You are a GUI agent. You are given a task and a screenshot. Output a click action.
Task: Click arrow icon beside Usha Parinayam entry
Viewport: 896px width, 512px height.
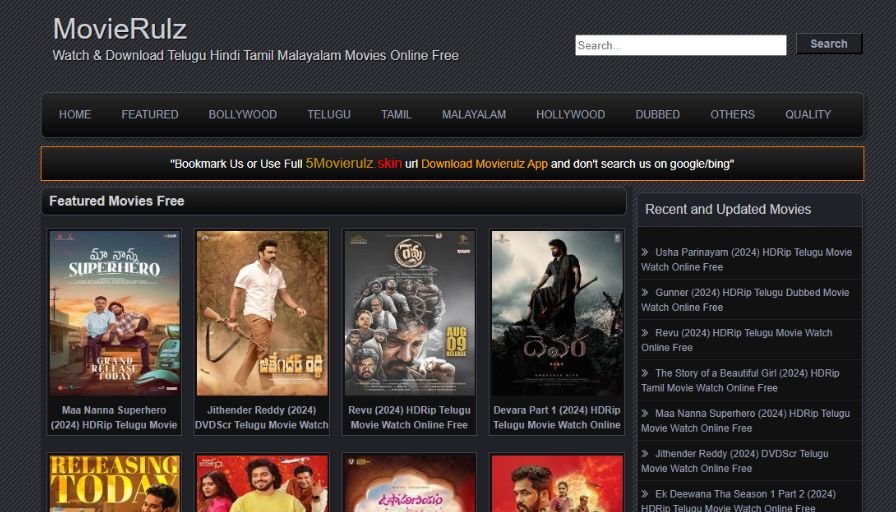coord(645,252)
